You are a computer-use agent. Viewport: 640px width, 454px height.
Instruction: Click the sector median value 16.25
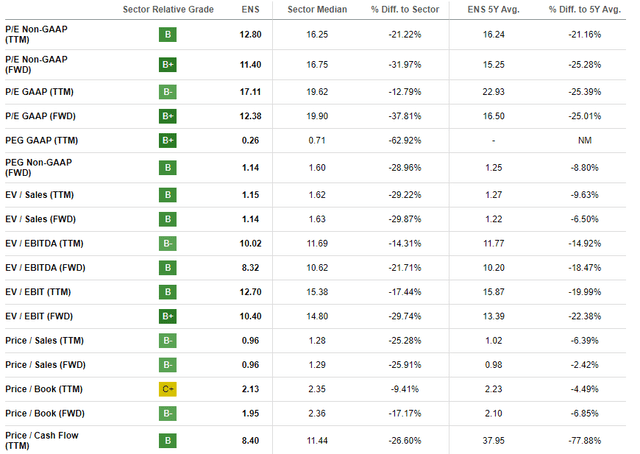click(x=317, y=35)
